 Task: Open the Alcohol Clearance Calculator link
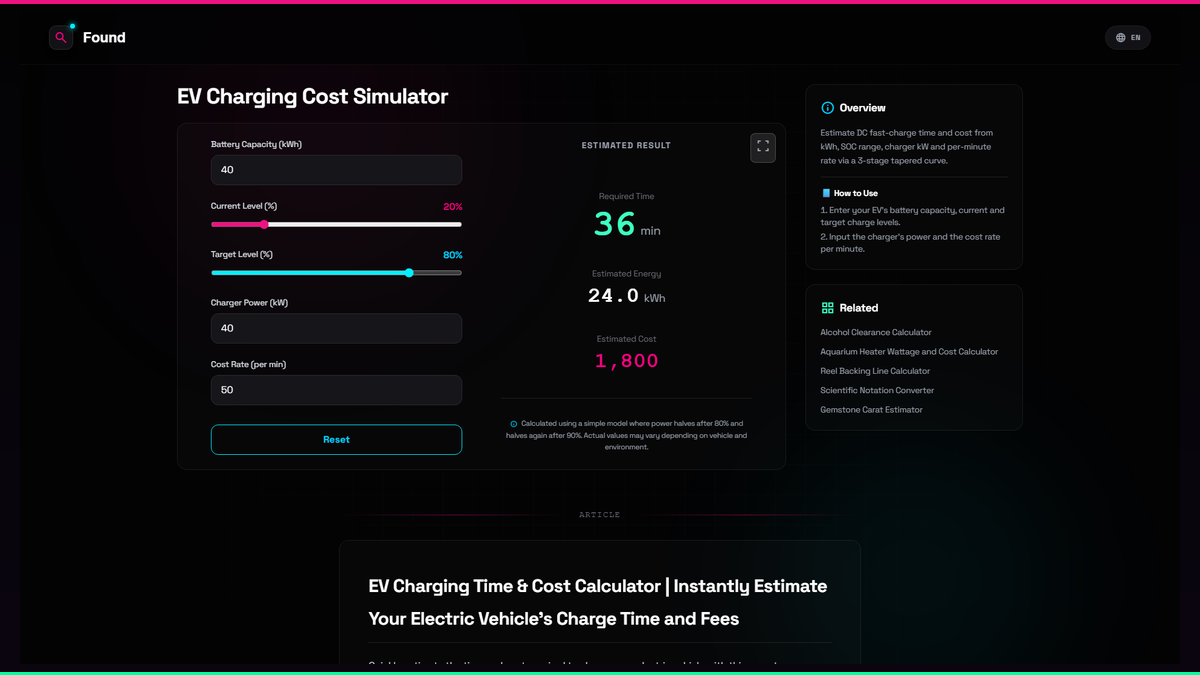click(x=876, y=332)
